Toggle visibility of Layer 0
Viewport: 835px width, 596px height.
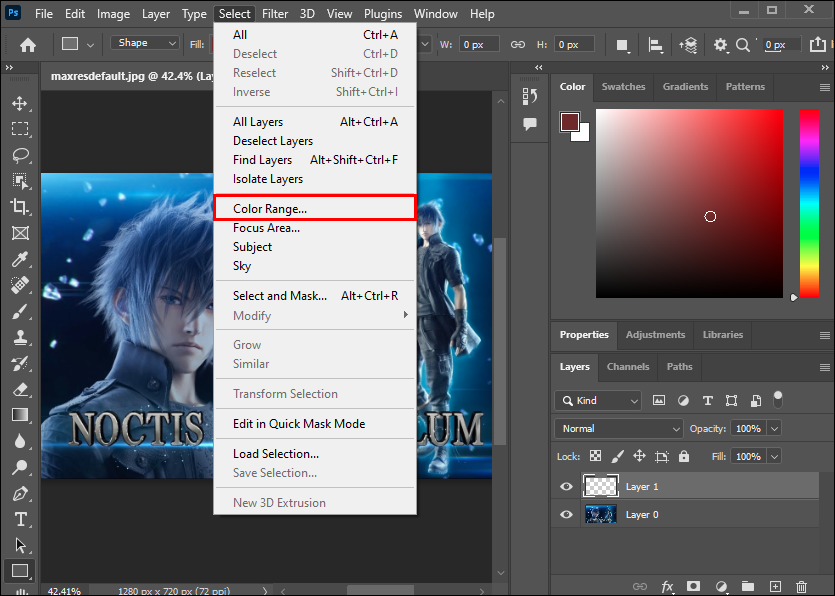tap(567, 515)
